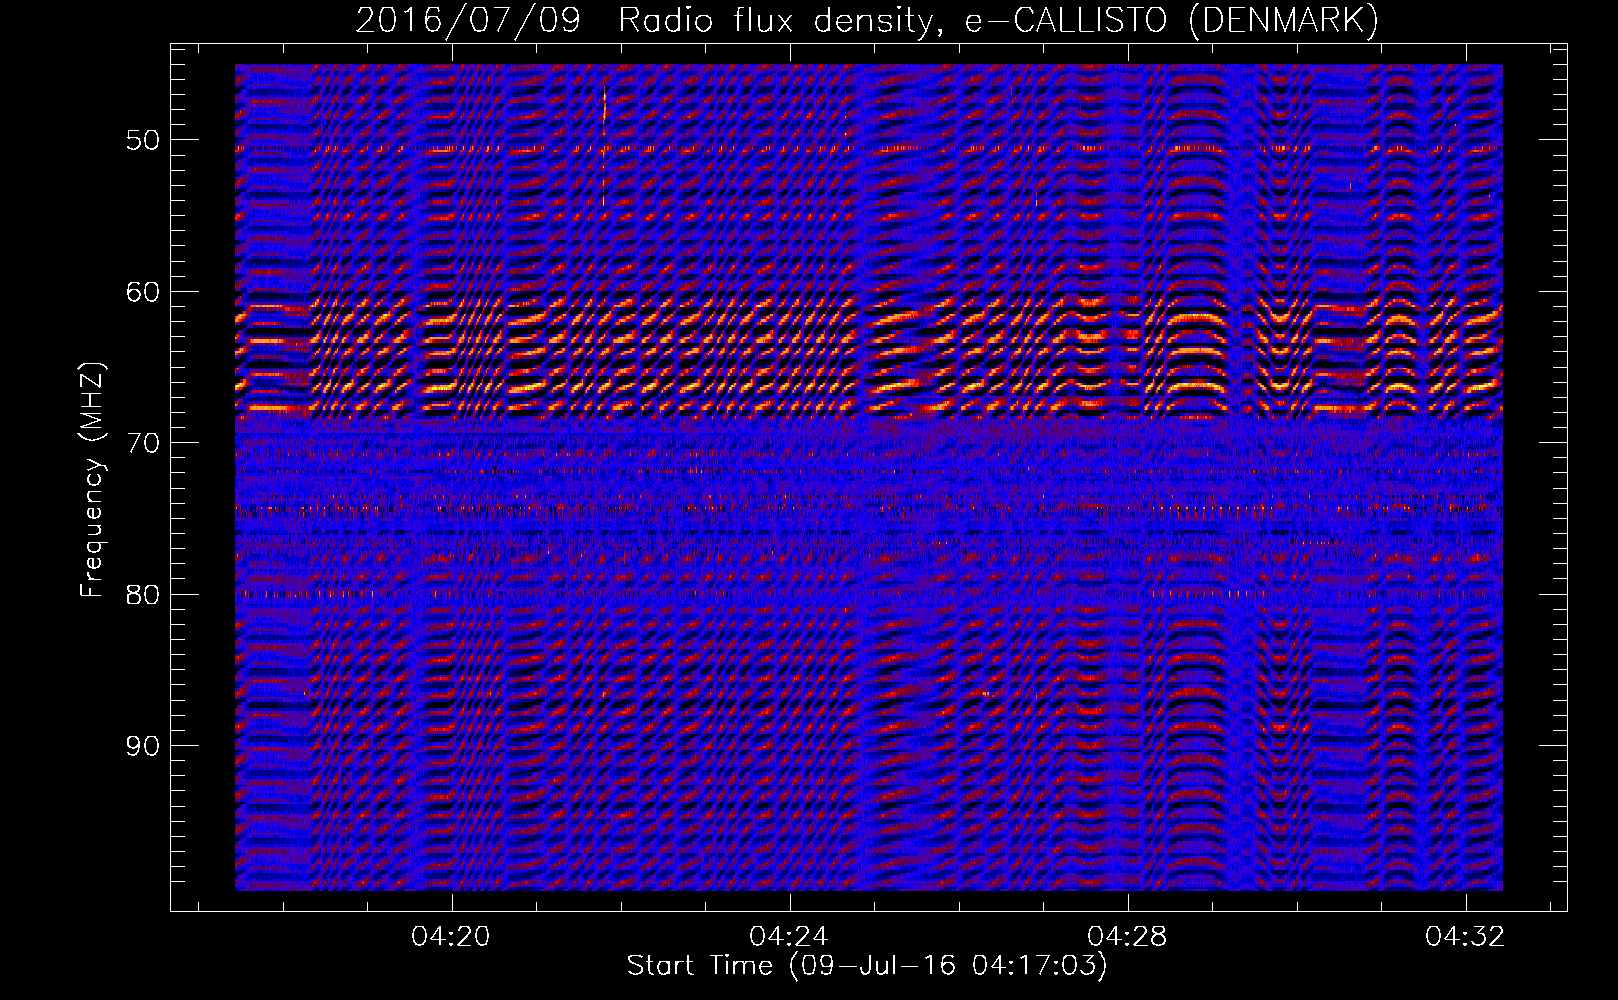Click the 90 frequency tick label

click(x=142, y=746)
